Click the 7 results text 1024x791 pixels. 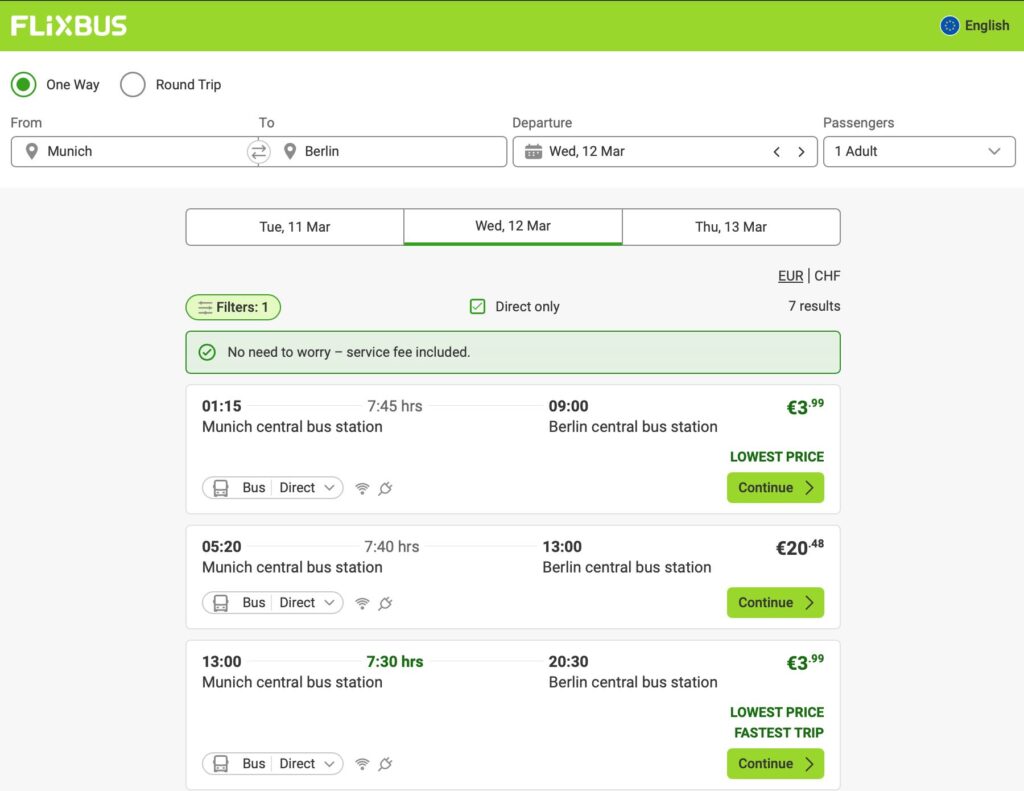814,306
